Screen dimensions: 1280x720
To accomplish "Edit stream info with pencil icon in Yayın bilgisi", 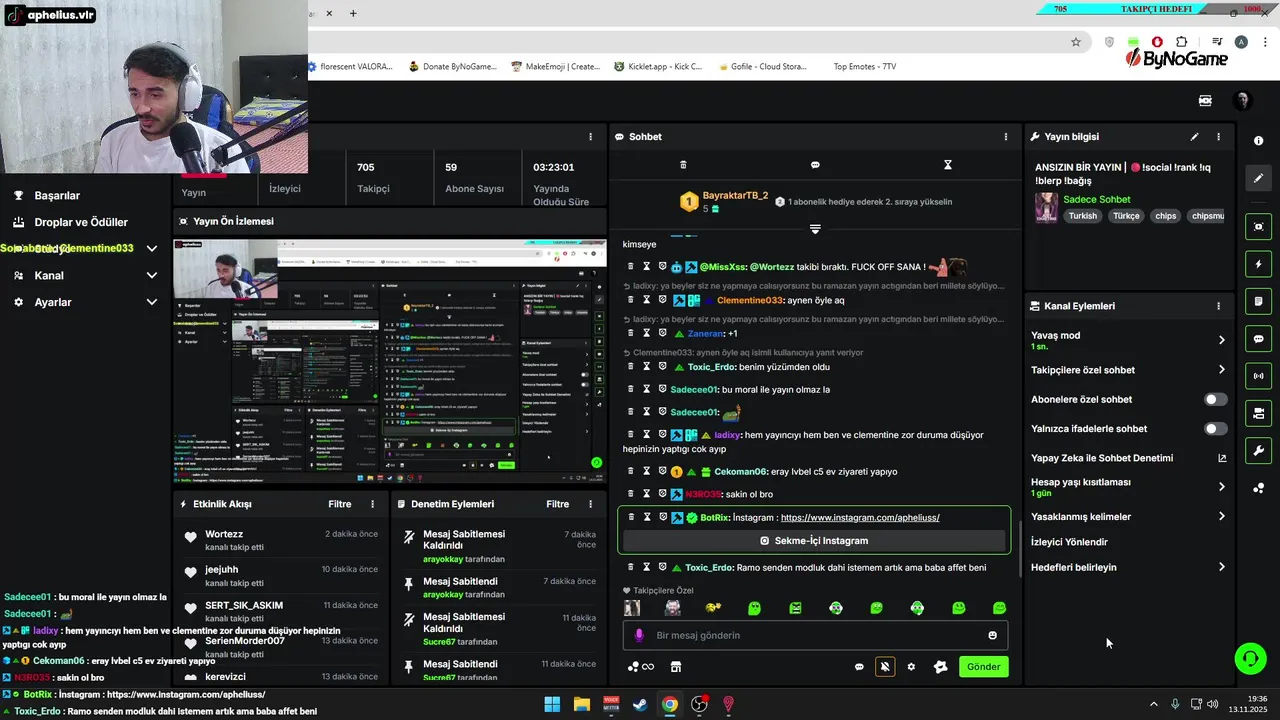I will [1194, 137].
